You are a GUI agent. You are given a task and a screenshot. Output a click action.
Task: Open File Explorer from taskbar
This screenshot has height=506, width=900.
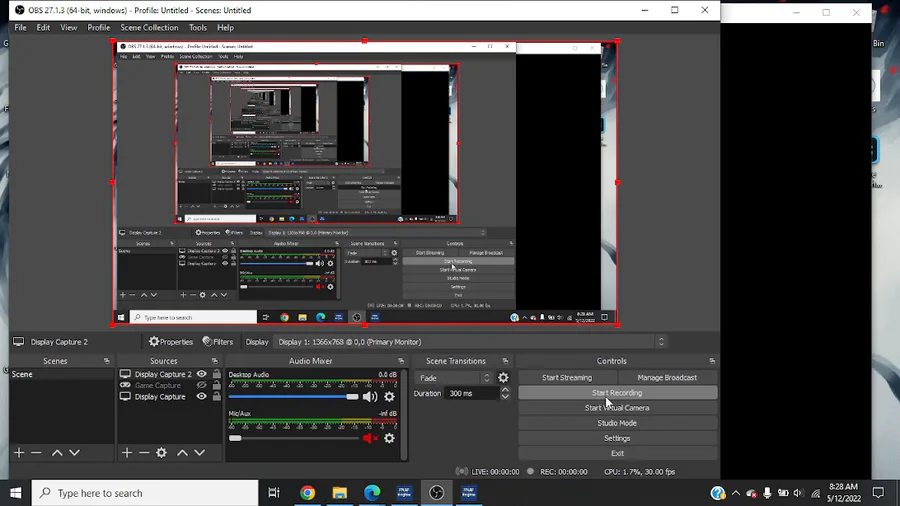(340, 493)
